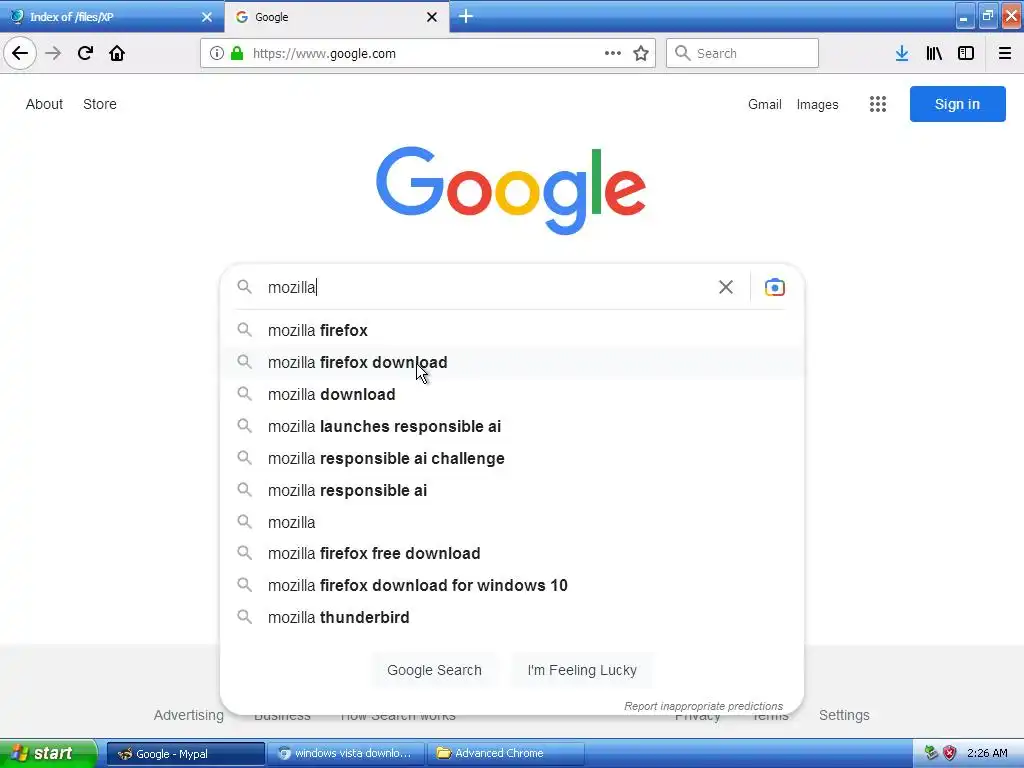The image size is (1024, 768).
Task: Select the Google tab
Action: 336,17
